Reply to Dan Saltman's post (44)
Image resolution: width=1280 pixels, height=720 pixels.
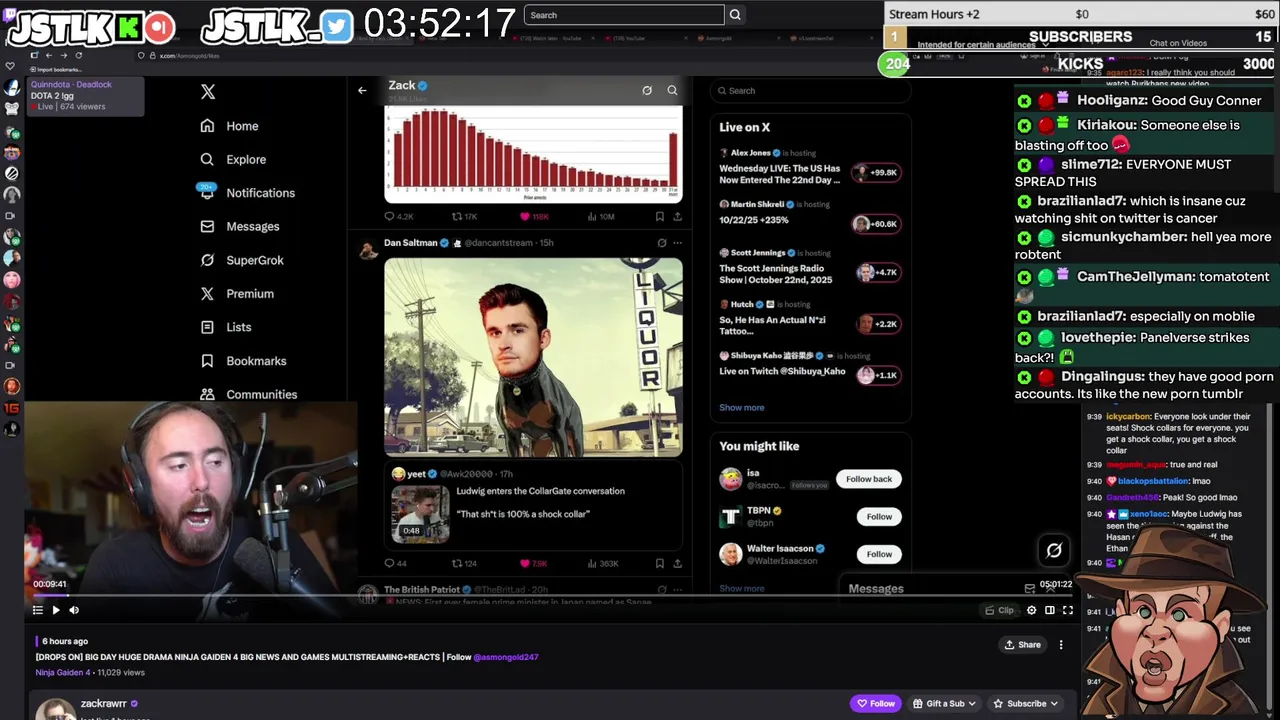coord(396,563)
